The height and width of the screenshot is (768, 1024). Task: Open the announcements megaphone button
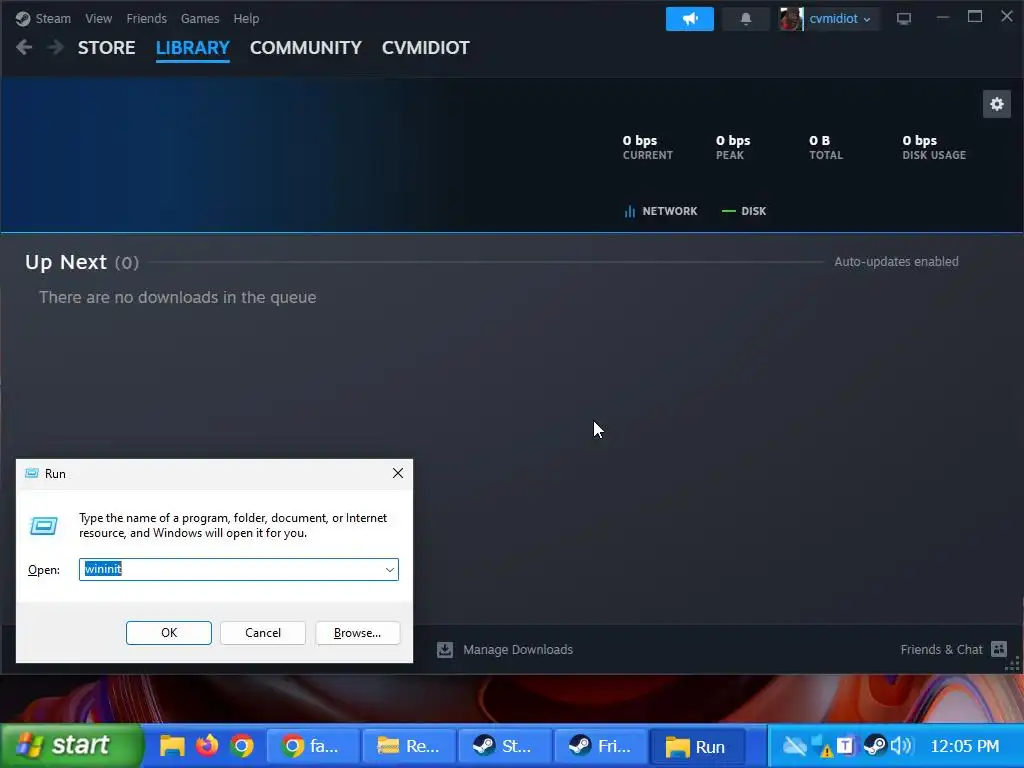pyautogui.click(x=690, y=18)
